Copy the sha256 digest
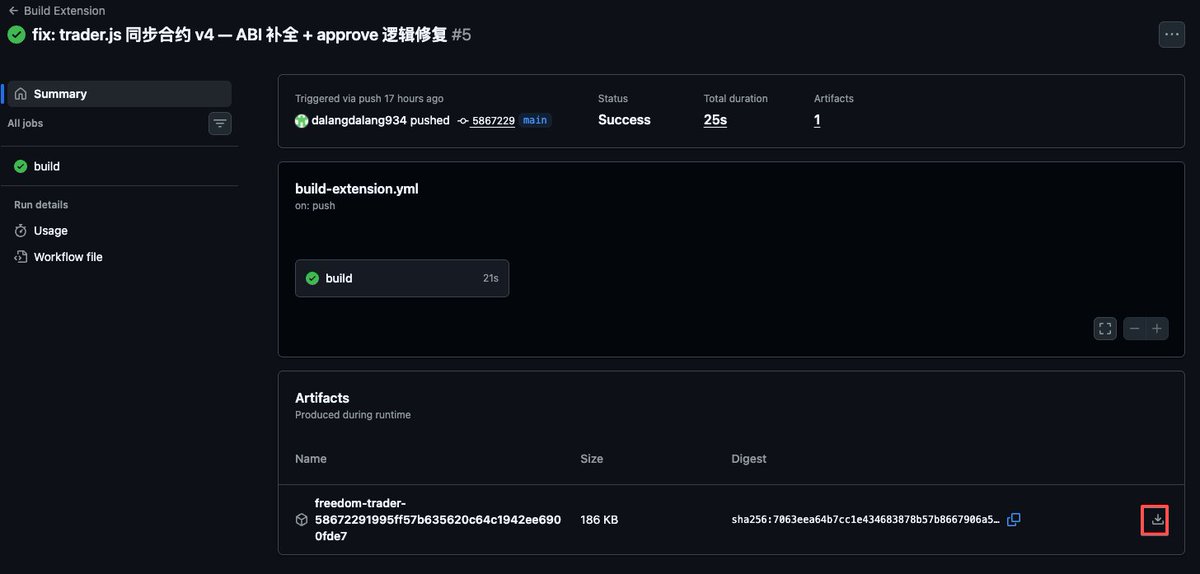The height and width of the screenshot is (574, 1200). [1014, 519]
